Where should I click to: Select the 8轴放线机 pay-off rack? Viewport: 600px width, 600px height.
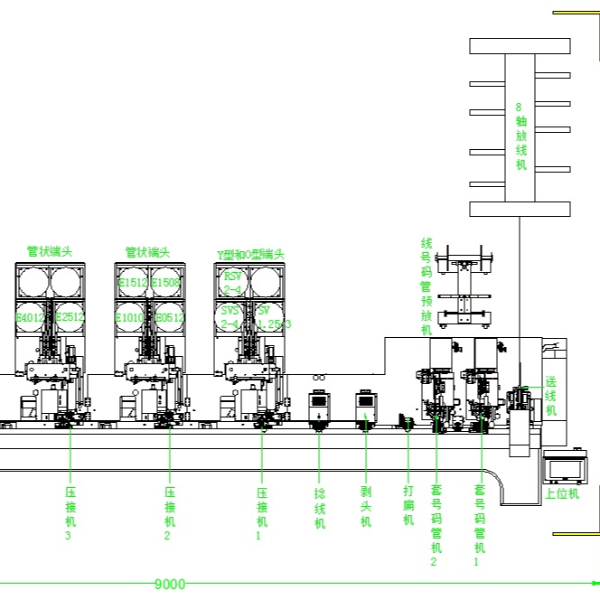tap(520, 128)
